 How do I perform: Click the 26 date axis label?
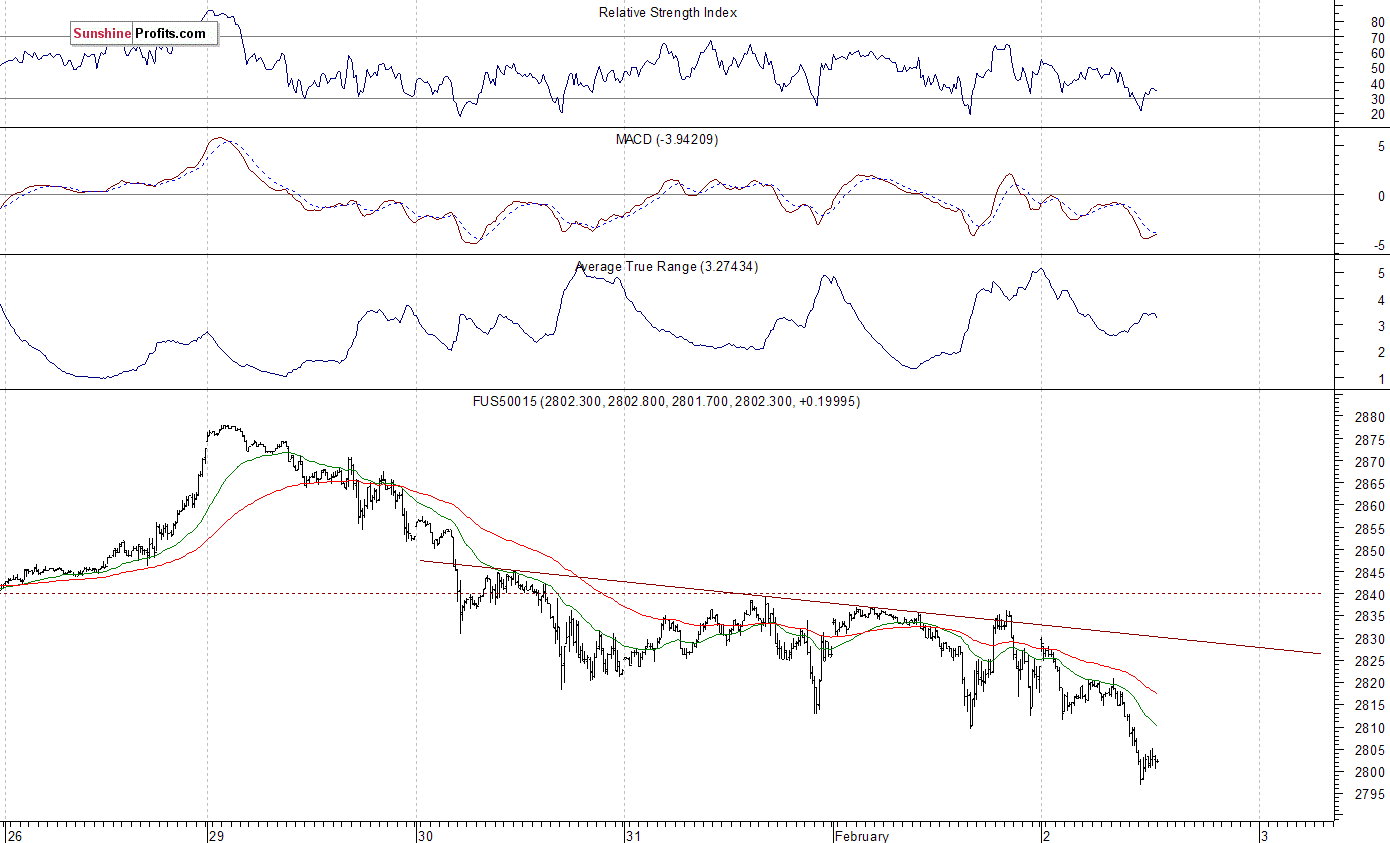tap(14, 835)
